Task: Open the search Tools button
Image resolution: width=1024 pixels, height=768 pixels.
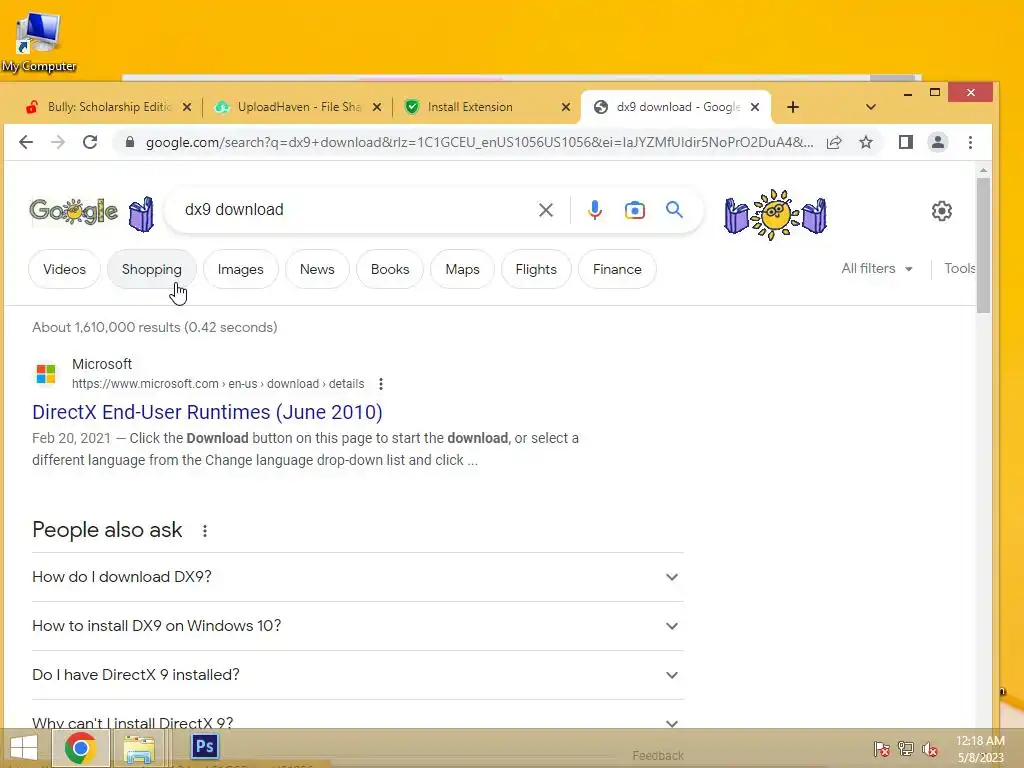Action: coord(959,268)
